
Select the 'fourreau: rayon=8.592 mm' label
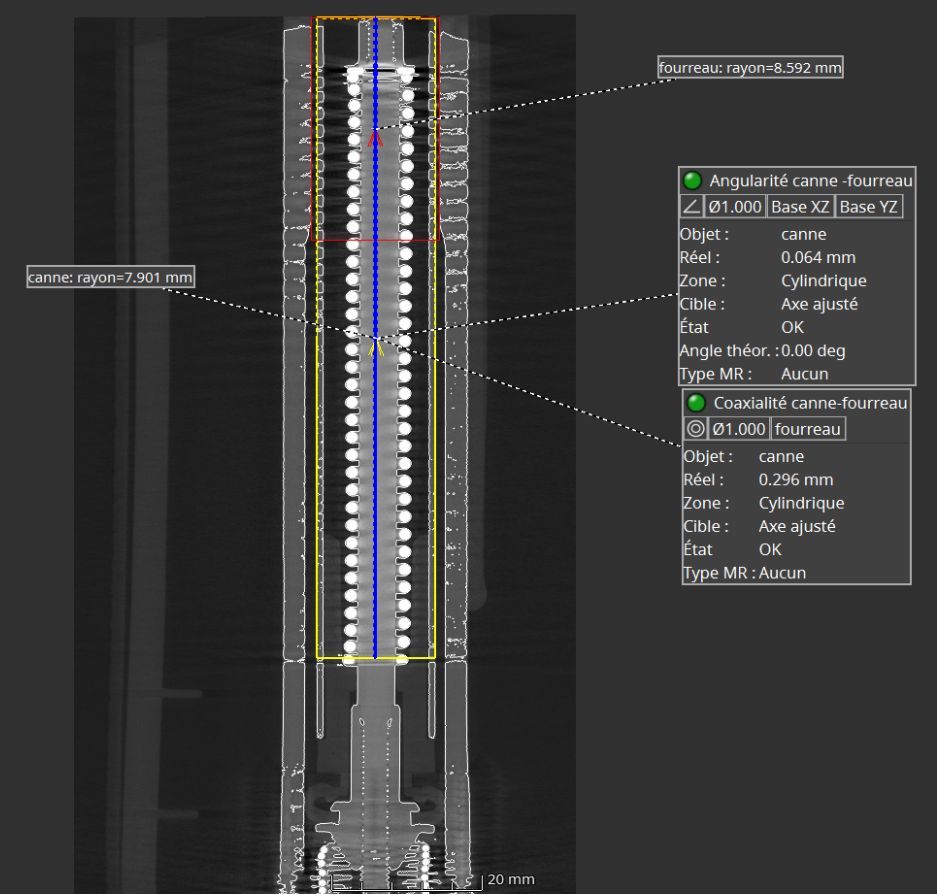click(750, 68)
